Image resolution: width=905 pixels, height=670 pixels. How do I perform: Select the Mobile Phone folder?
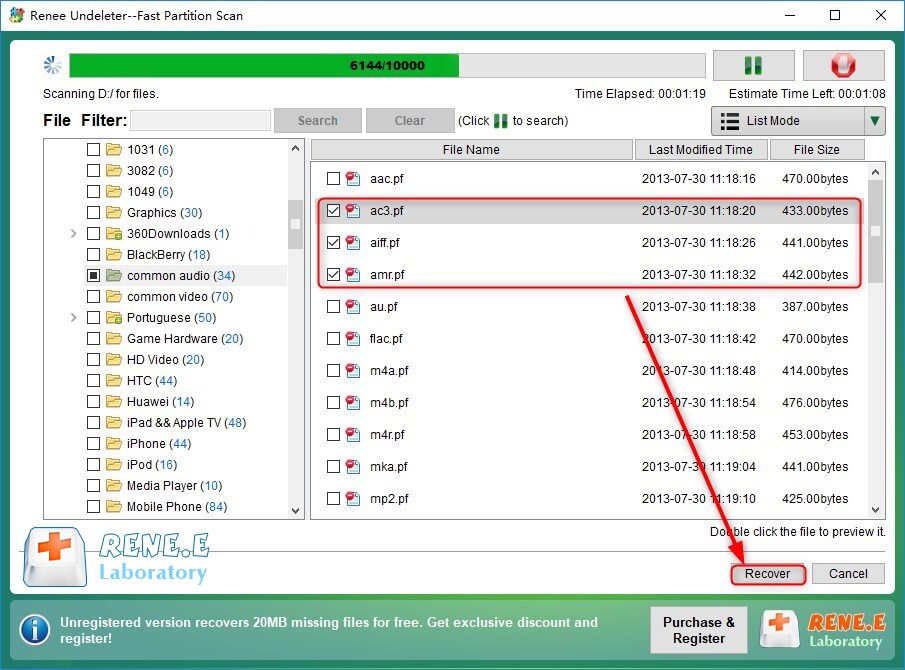[177, 507]
